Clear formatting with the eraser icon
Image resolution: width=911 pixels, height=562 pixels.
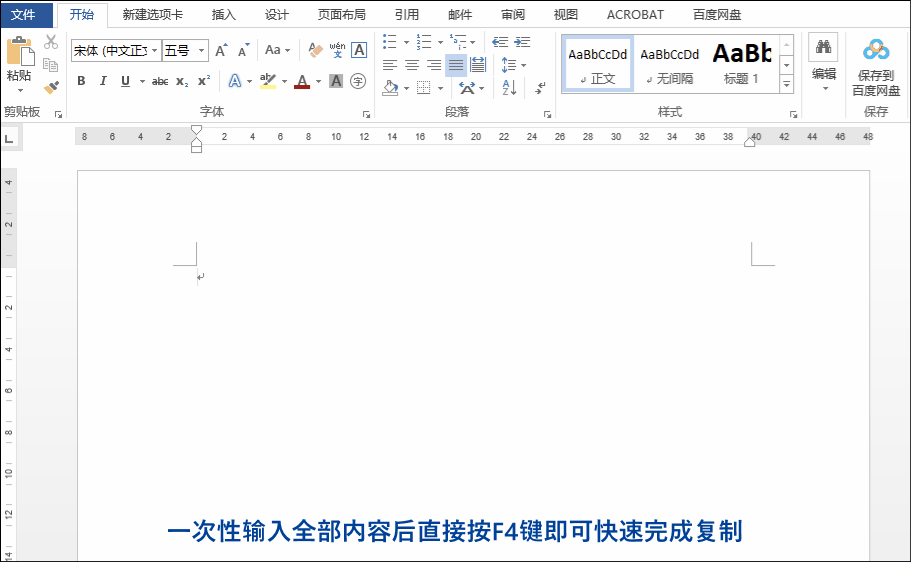click(x=315, y=50)
